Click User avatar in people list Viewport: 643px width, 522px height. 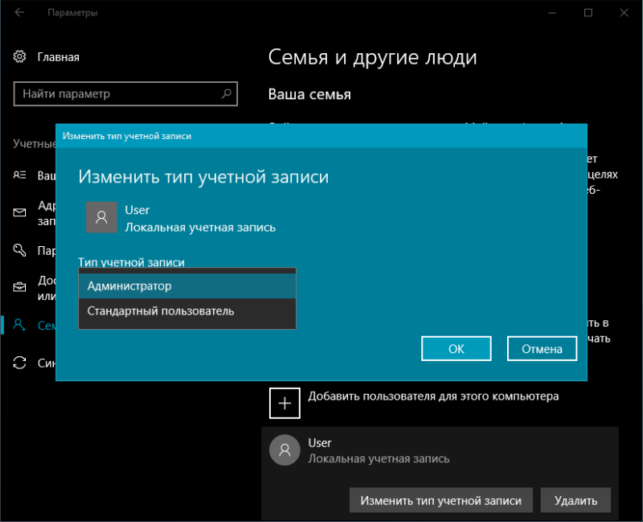point(285,450)
